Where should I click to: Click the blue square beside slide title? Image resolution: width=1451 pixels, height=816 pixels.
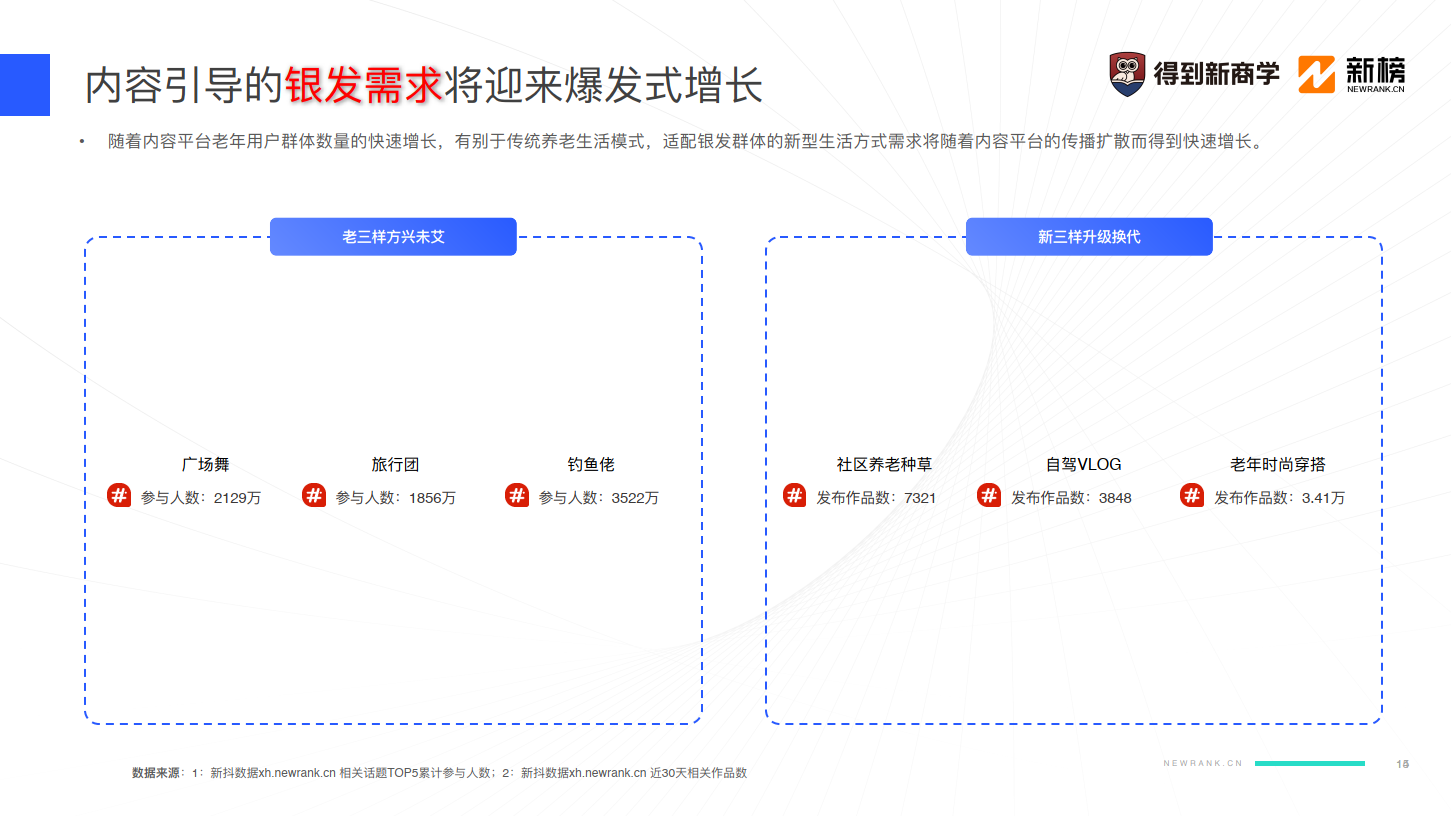(x=25, y=84)
